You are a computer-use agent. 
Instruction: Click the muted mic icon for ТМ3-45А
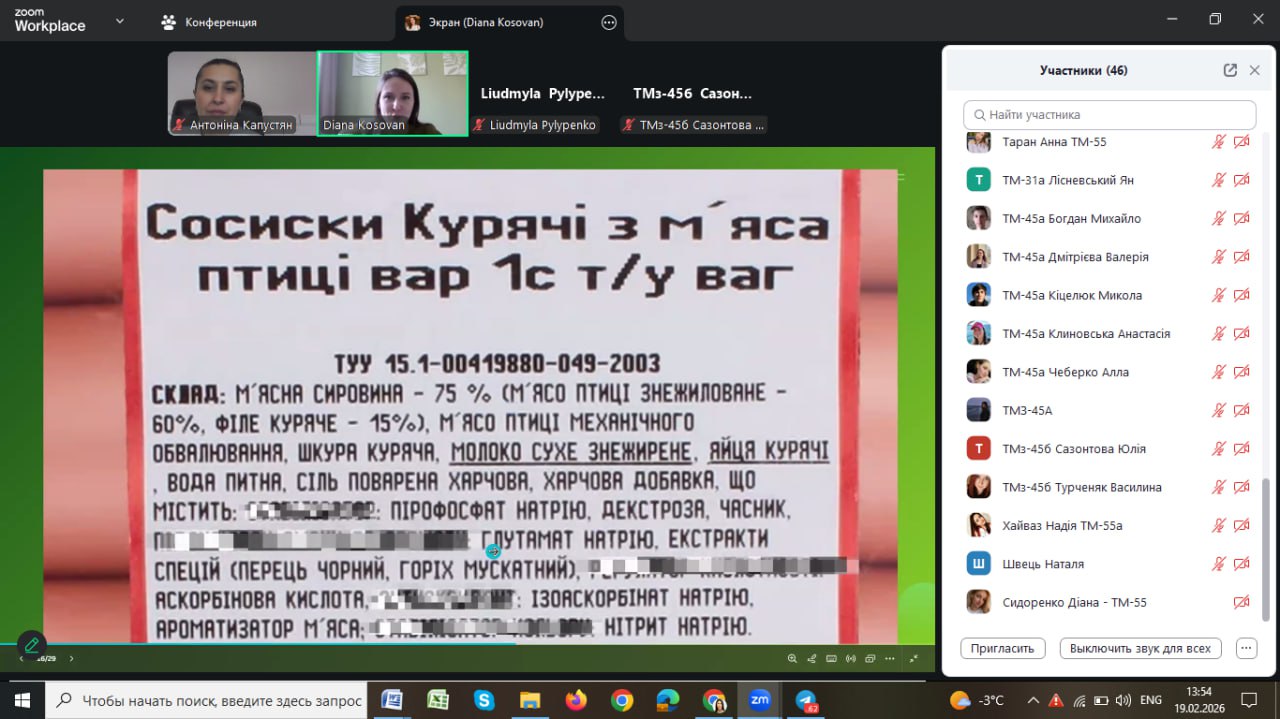pos(1218,410)
